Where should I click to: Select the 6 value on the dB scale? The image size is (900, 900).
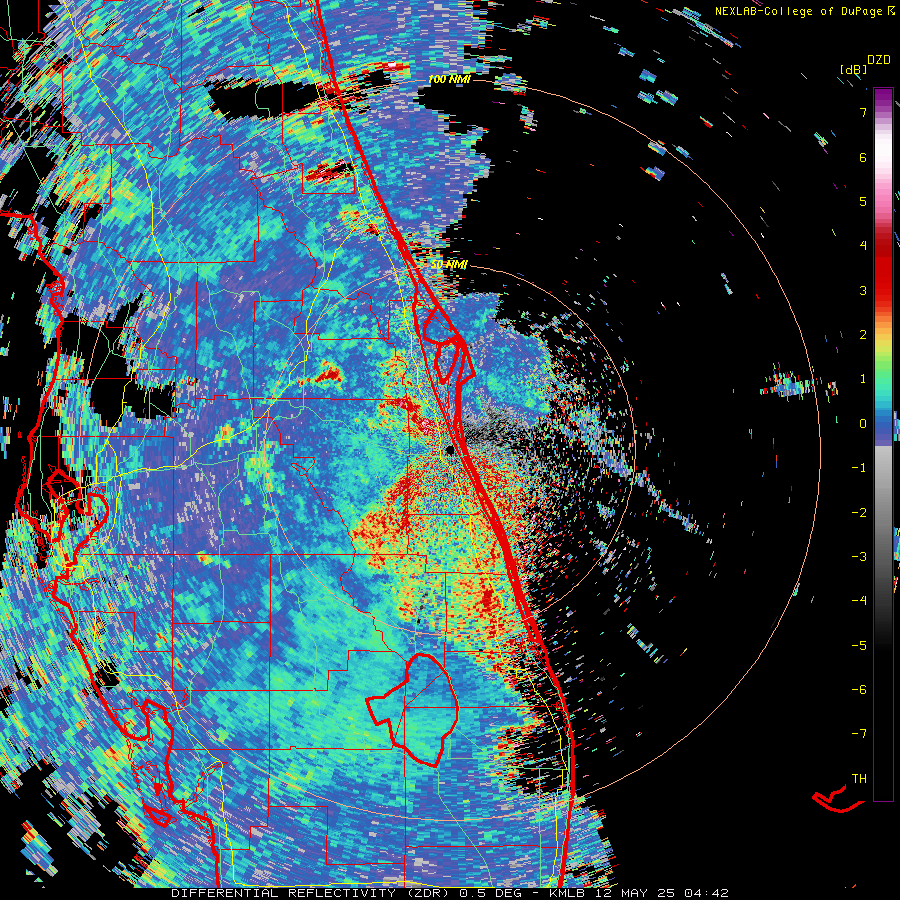[x=863, y=157]
